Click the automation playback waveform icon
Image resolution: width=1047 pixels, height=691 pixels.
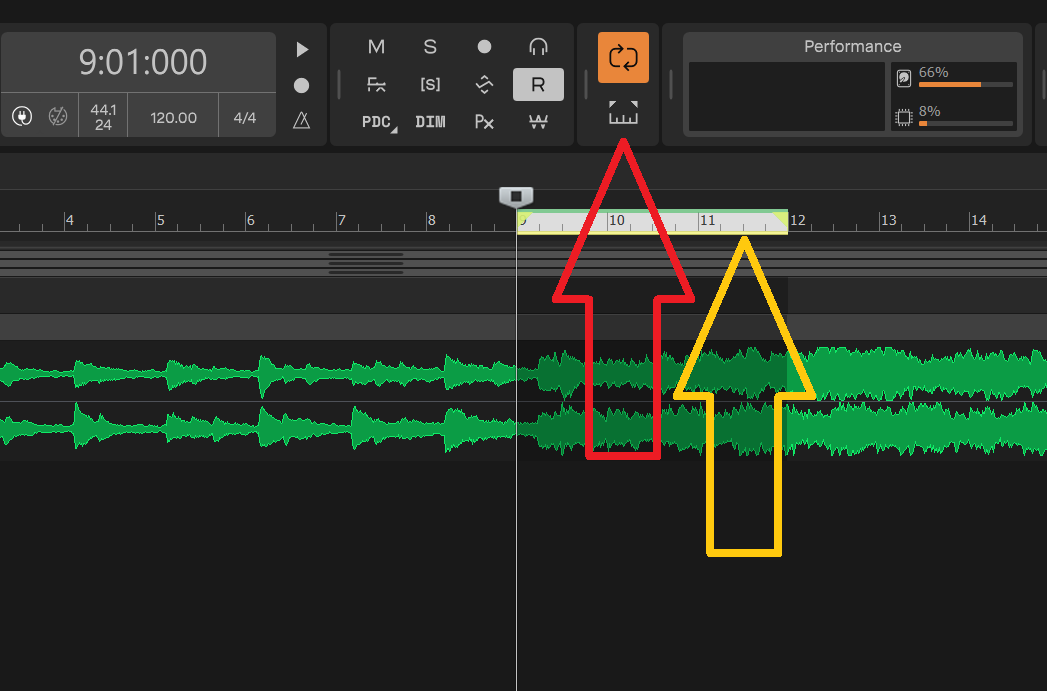484,85
